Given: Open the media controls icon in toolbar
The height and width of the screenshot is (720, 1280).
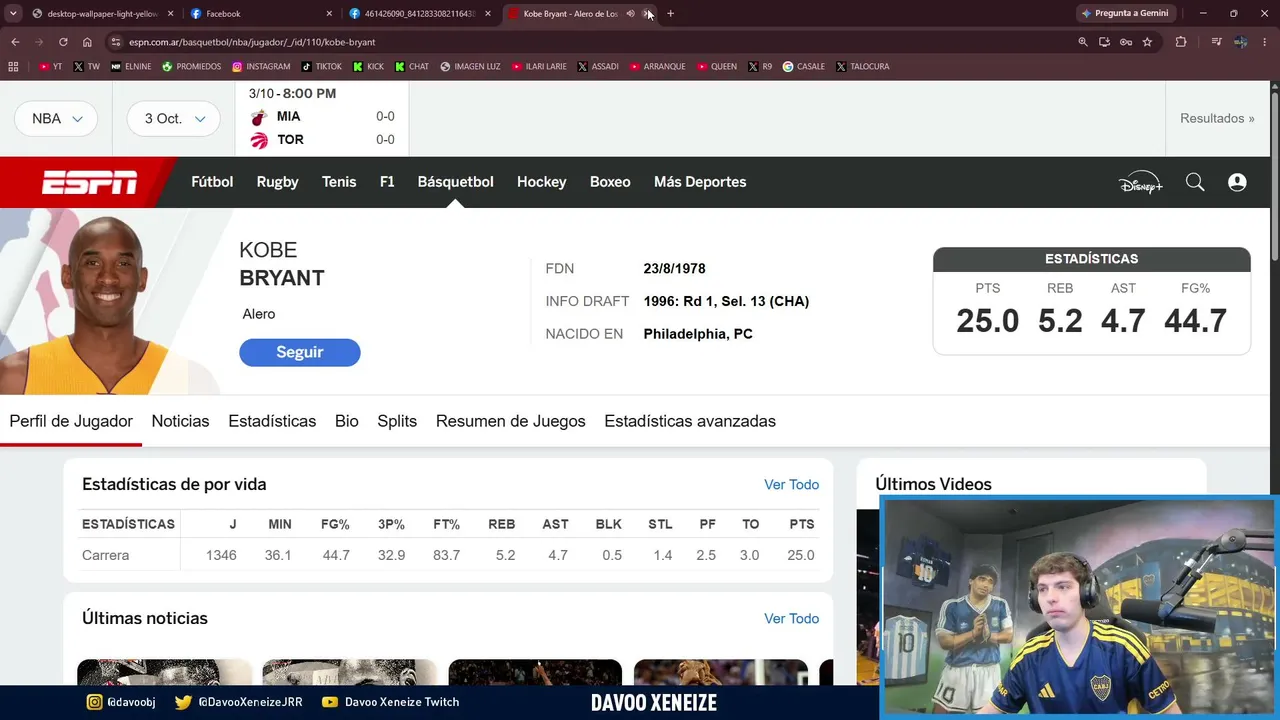Looking at the screenshot, I should [1216, 42].
